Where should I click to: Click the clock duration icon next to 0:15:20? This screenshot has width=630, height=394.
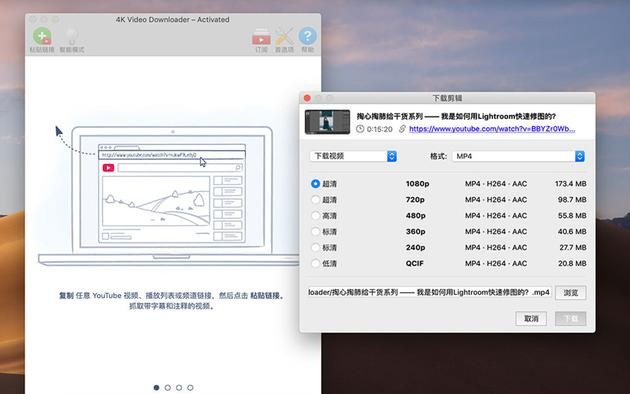point(360,129)
